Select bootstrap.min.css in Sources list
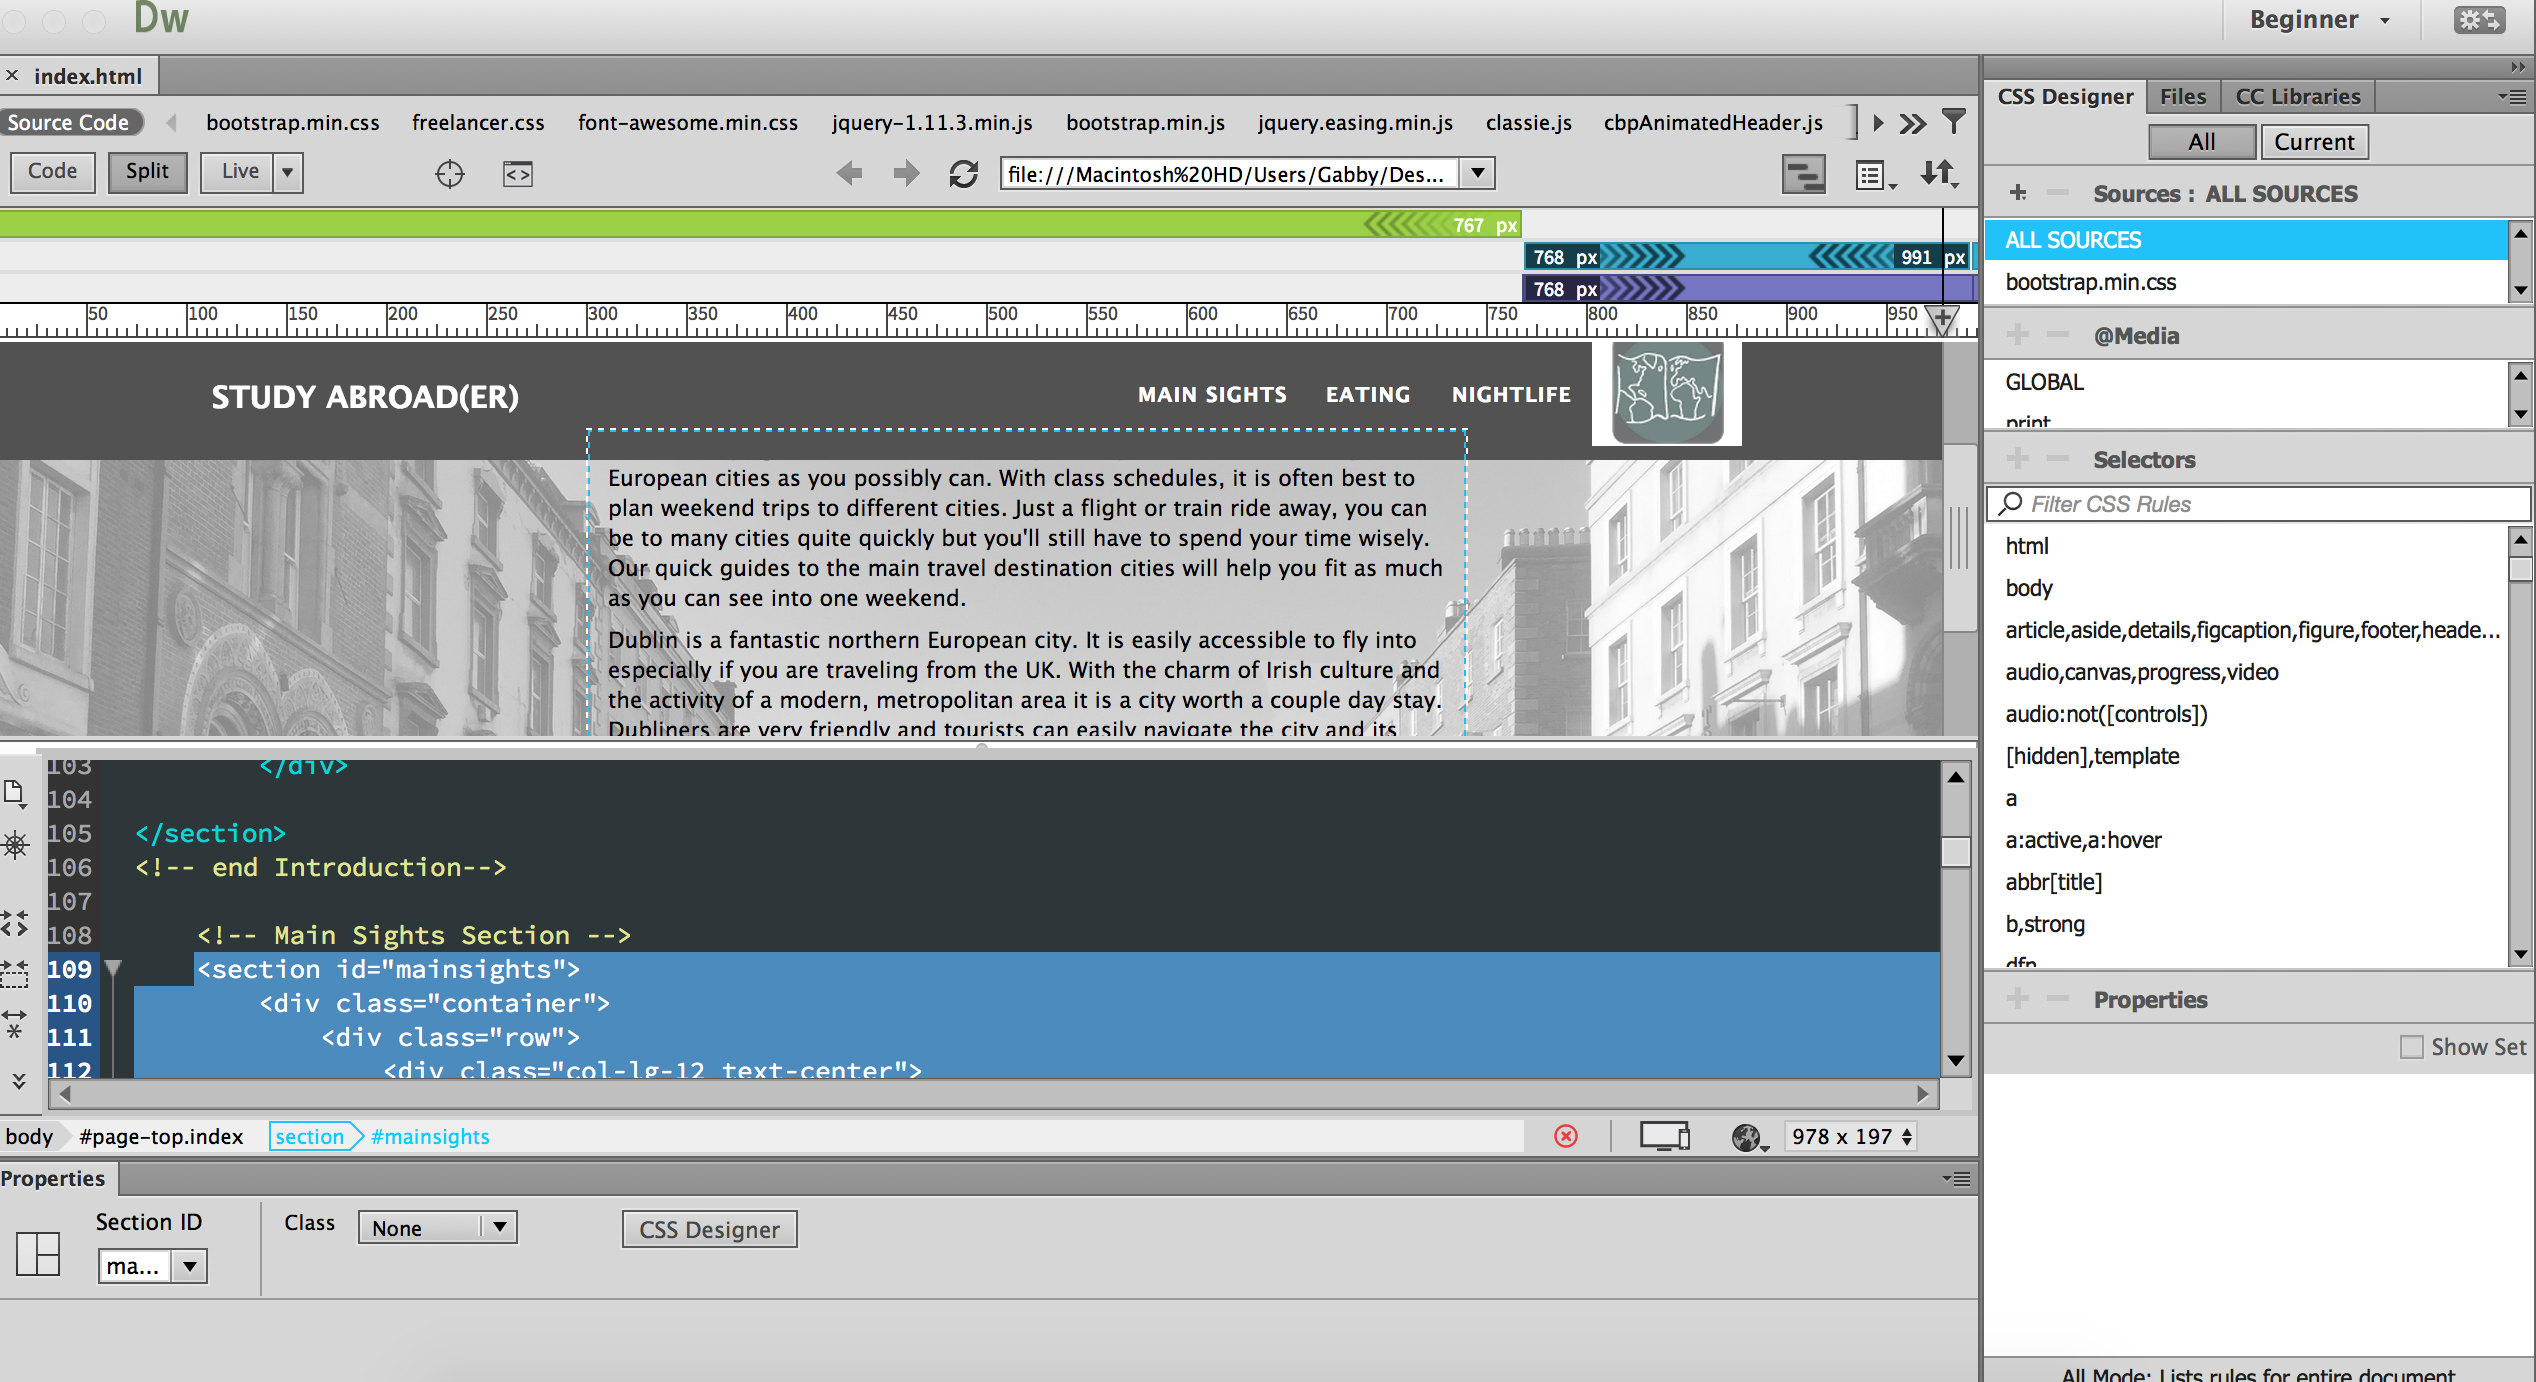The width and height of the screenshot is (2536, 1382). click(2091, 282)
